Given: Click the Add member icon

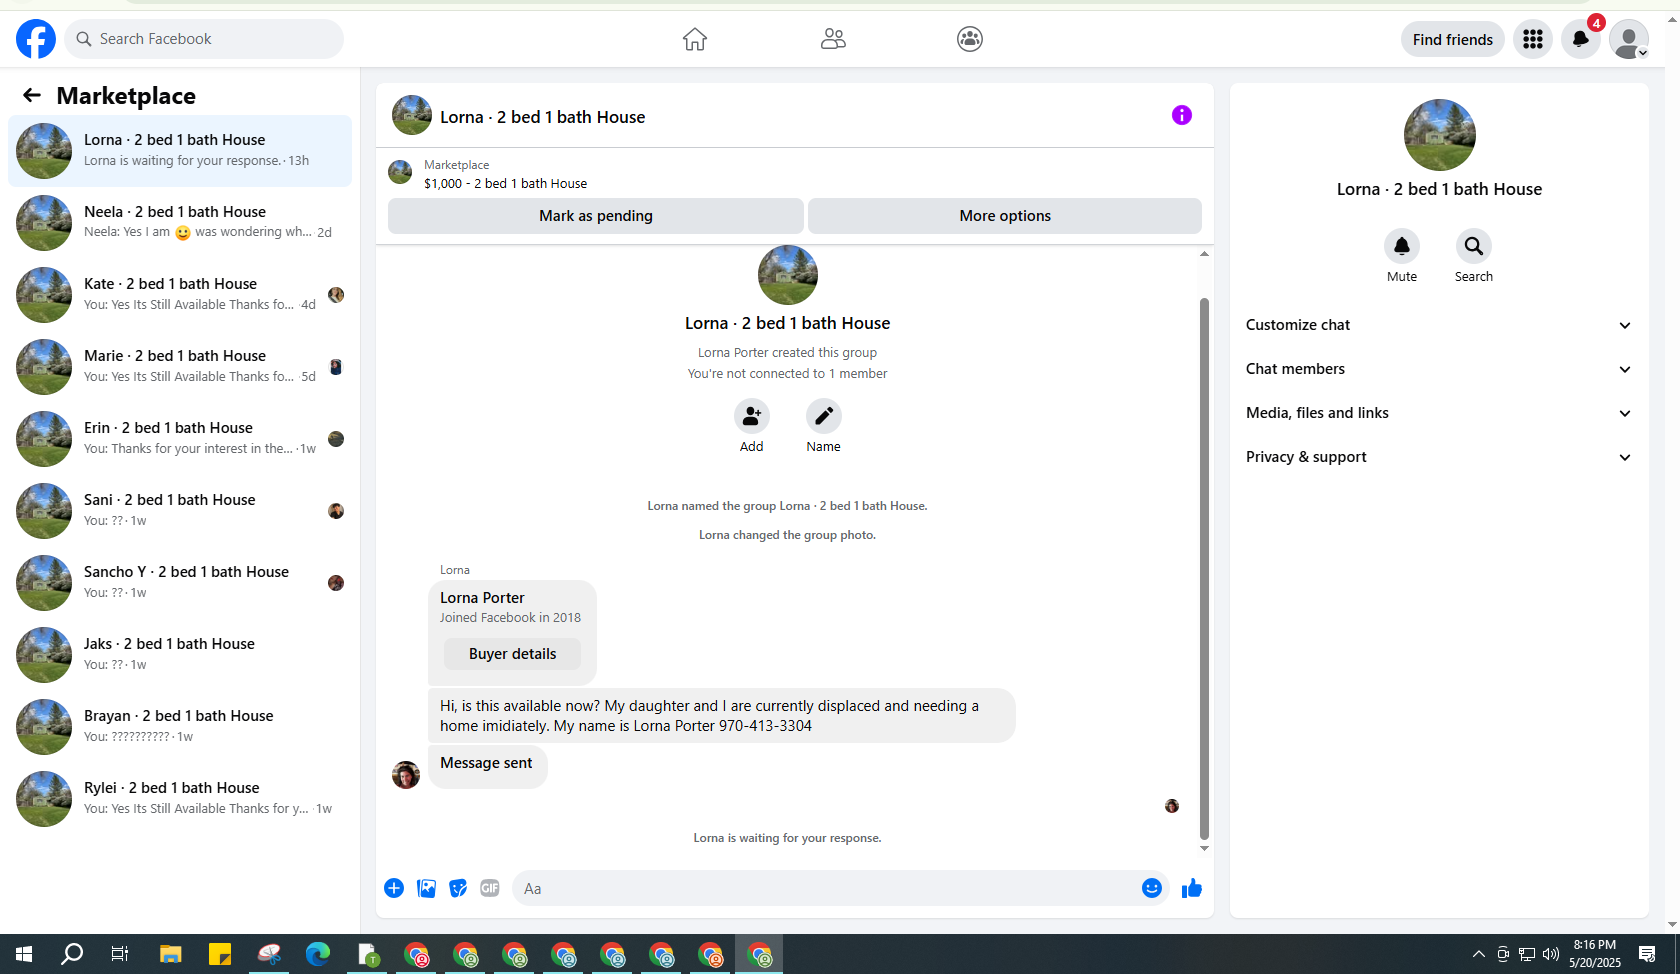Looking at the screenshot, I should (x=752, y=416).
